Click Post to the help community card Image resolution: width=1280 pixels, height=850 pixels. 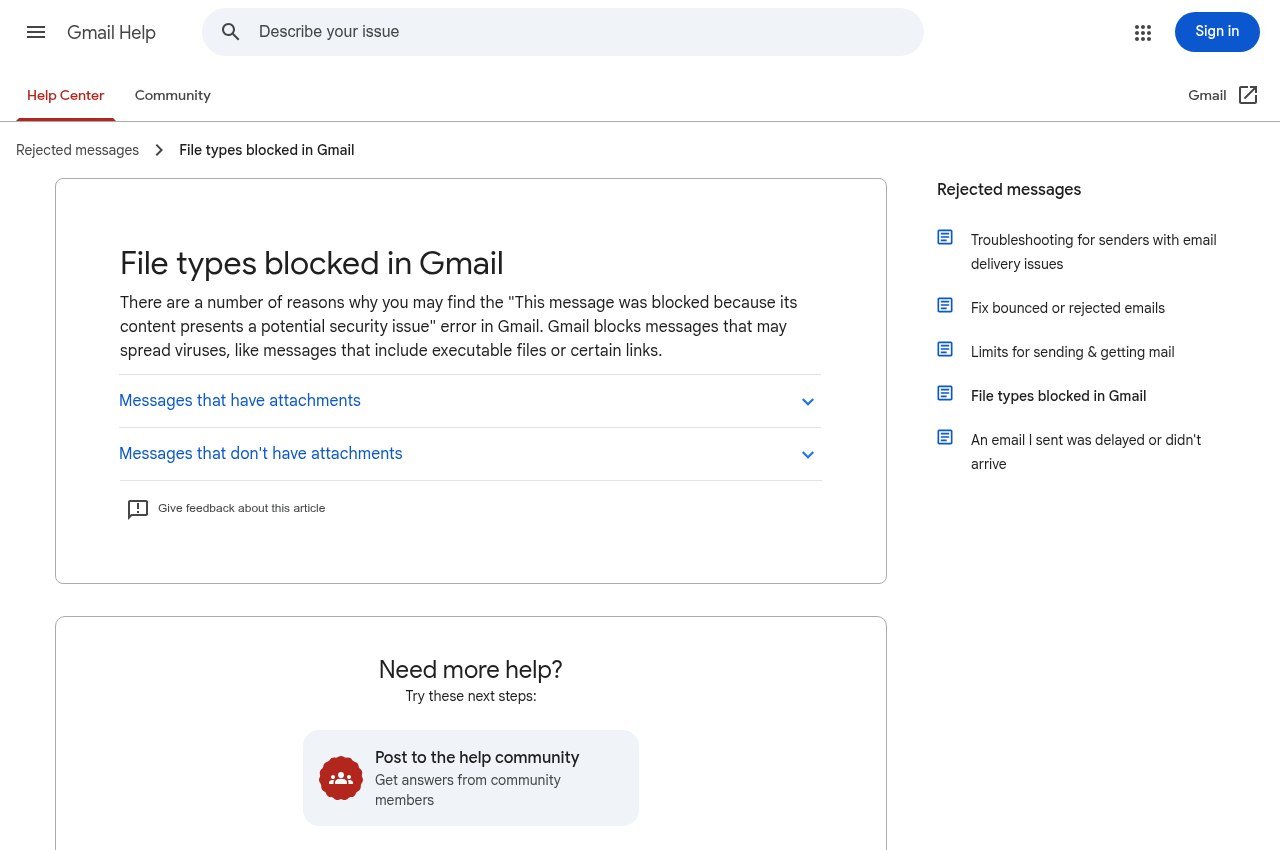pos(471,778)
